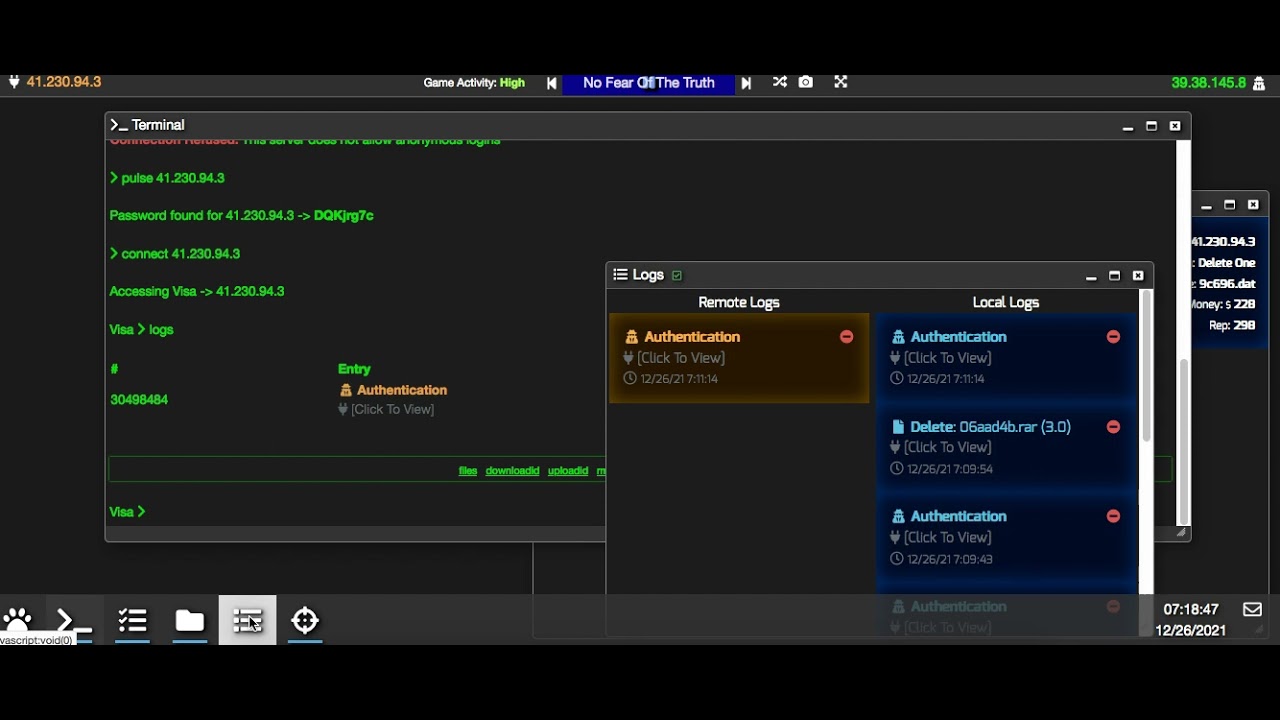Image resolution: width=1280 pixels, height=720 pixels.
Task: Click 'Game Activity: High' indicator
Action: click(x=474, y=83)
